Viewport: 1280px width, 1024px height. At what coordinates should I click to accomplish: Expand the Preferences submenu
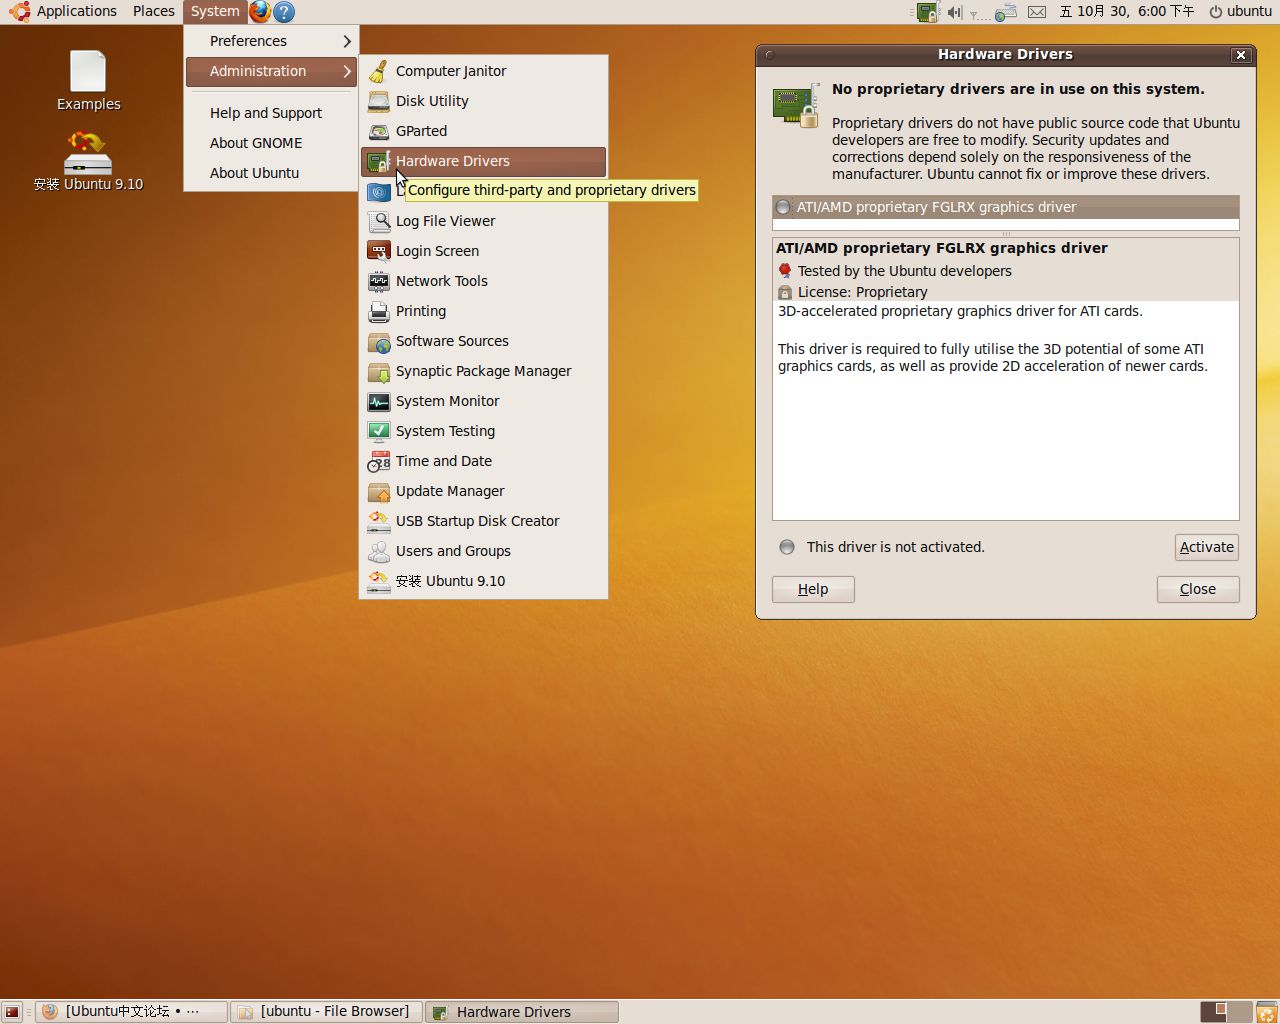[x=270, y=41]
